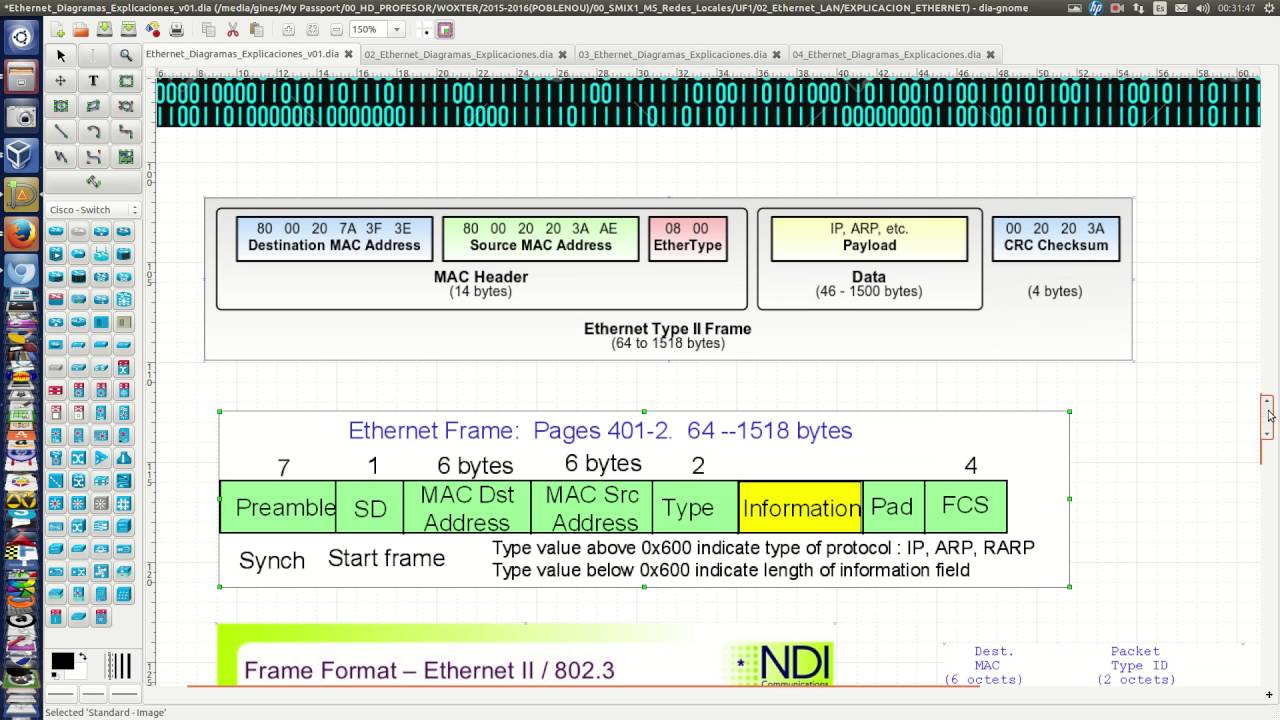Select the Modify pointer tool
Screen dimensions: 1280x720
pos(61,56)
